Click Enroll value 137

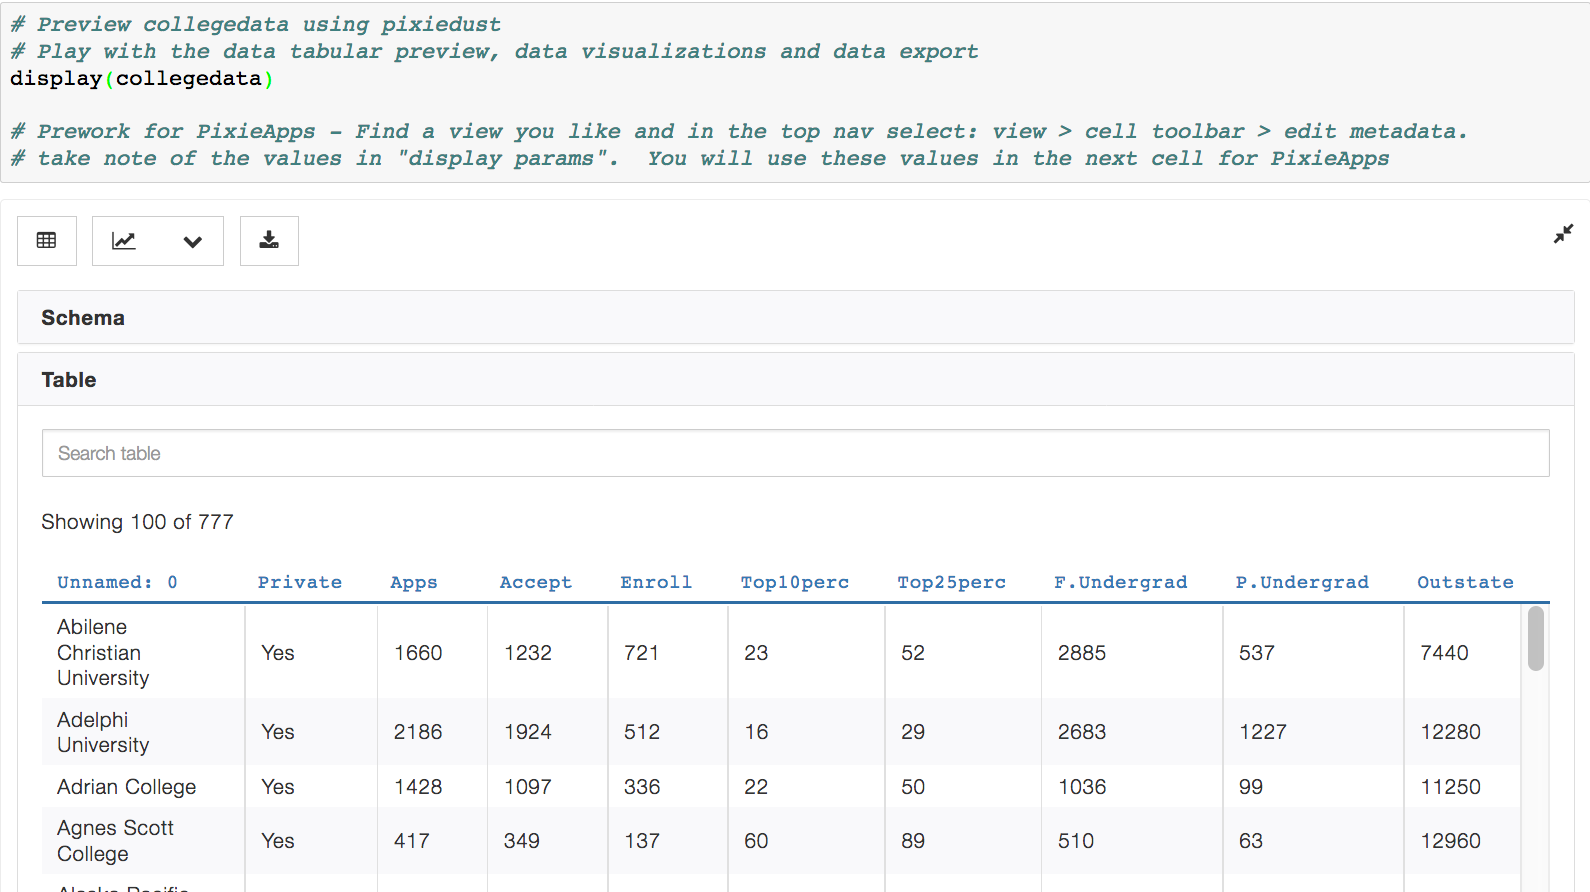click(x=642, y=841)
